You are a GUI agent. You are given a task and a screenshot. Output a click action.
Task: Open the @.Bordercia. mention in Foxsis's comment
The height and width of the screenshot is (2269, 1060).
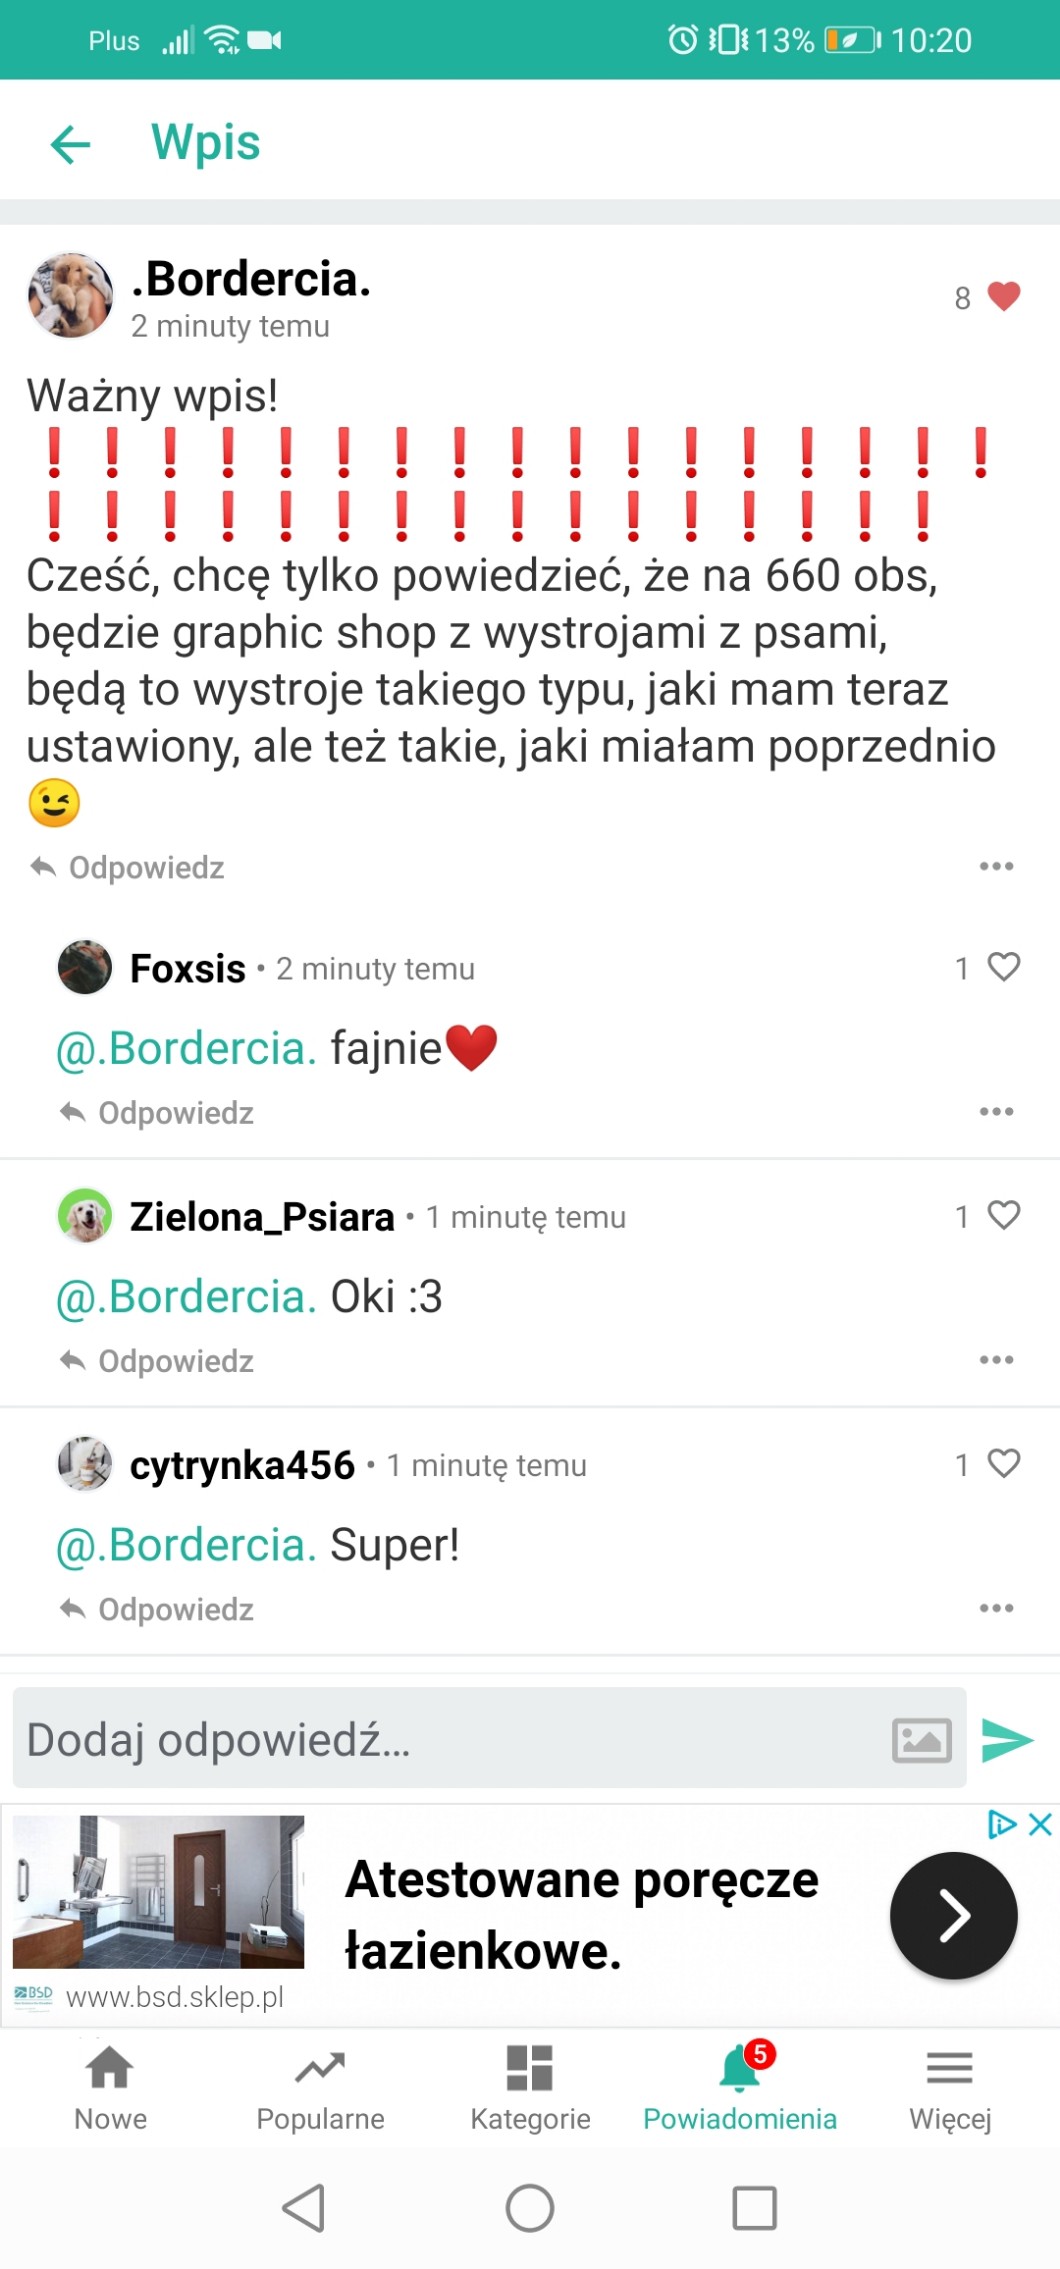tap(186, 1049)
